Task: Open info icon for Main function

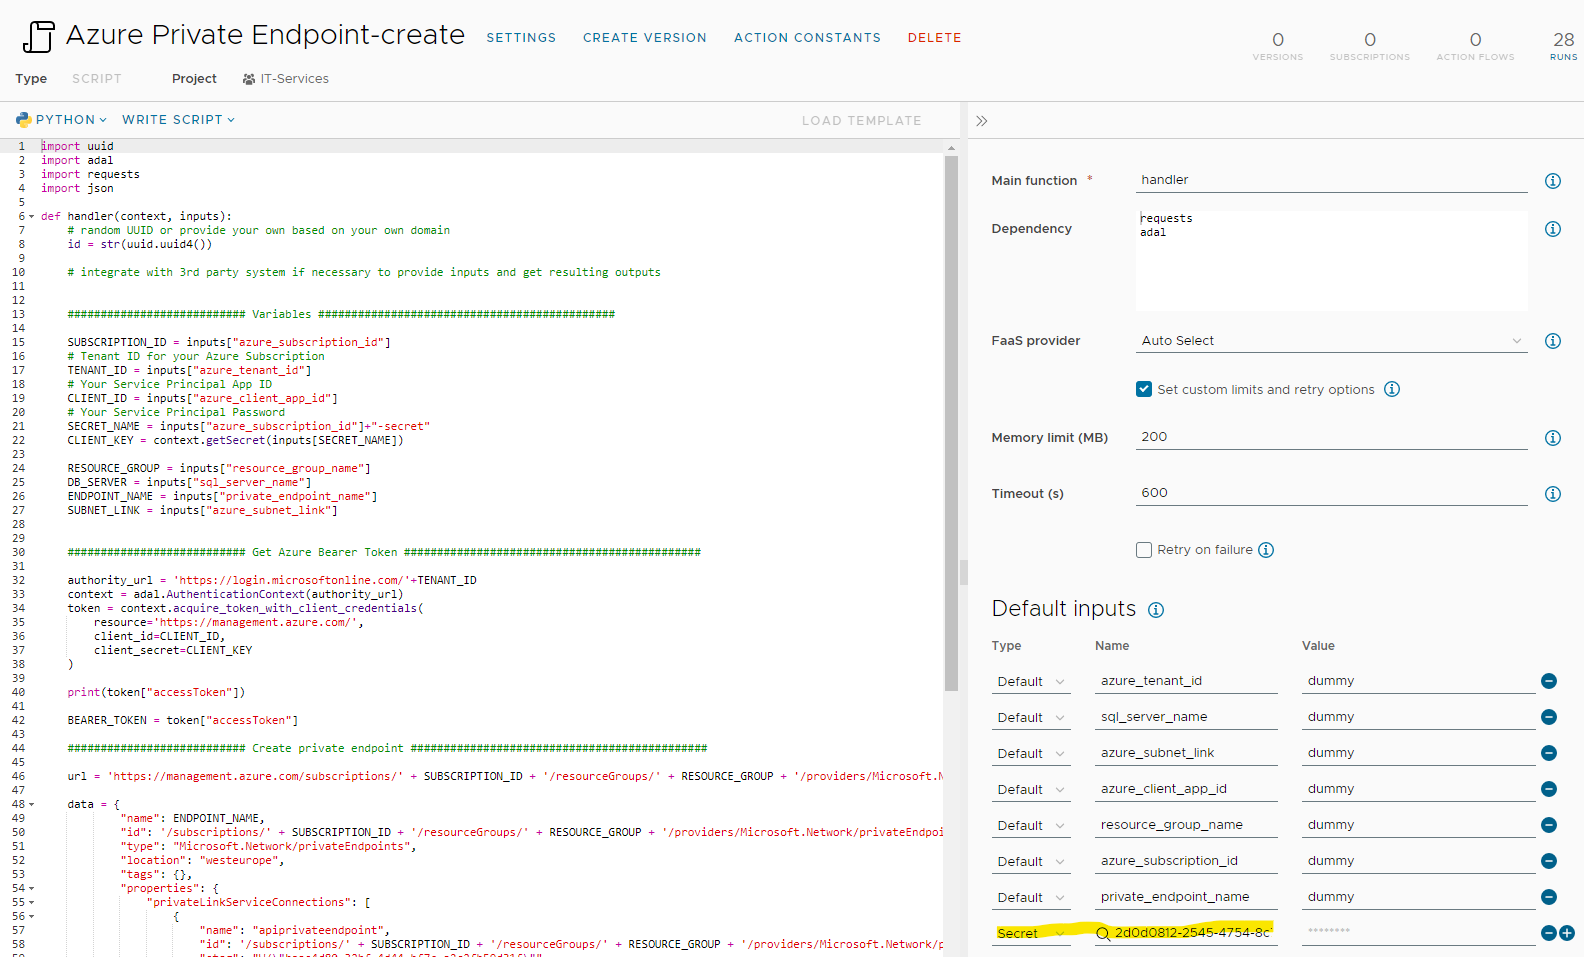Action: [x=1552, y=181]
